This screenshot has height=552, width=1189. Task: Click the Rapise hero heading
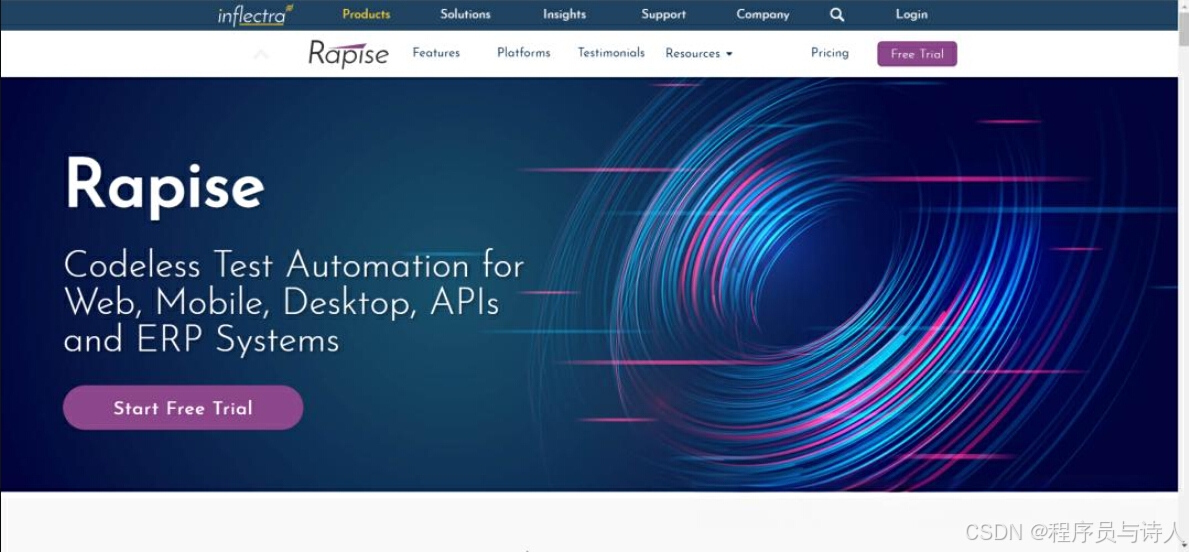(165, 187)
